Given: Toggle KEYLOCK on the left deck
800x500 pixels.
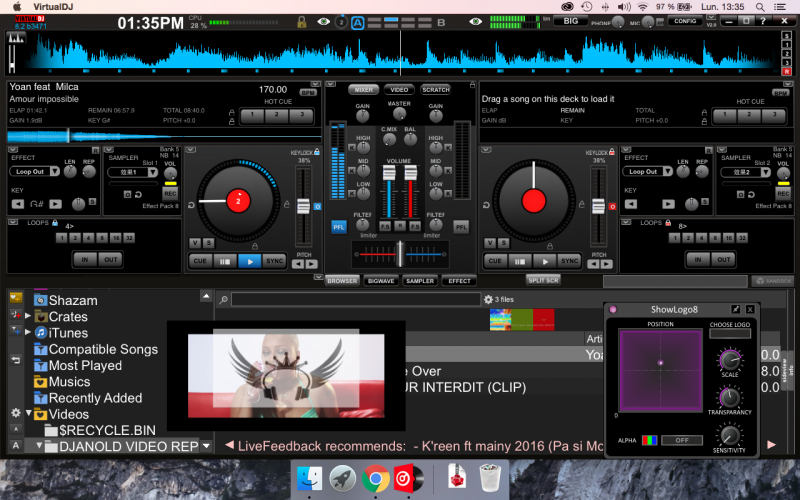Looking at the screenshot, I should coord(317,152).
